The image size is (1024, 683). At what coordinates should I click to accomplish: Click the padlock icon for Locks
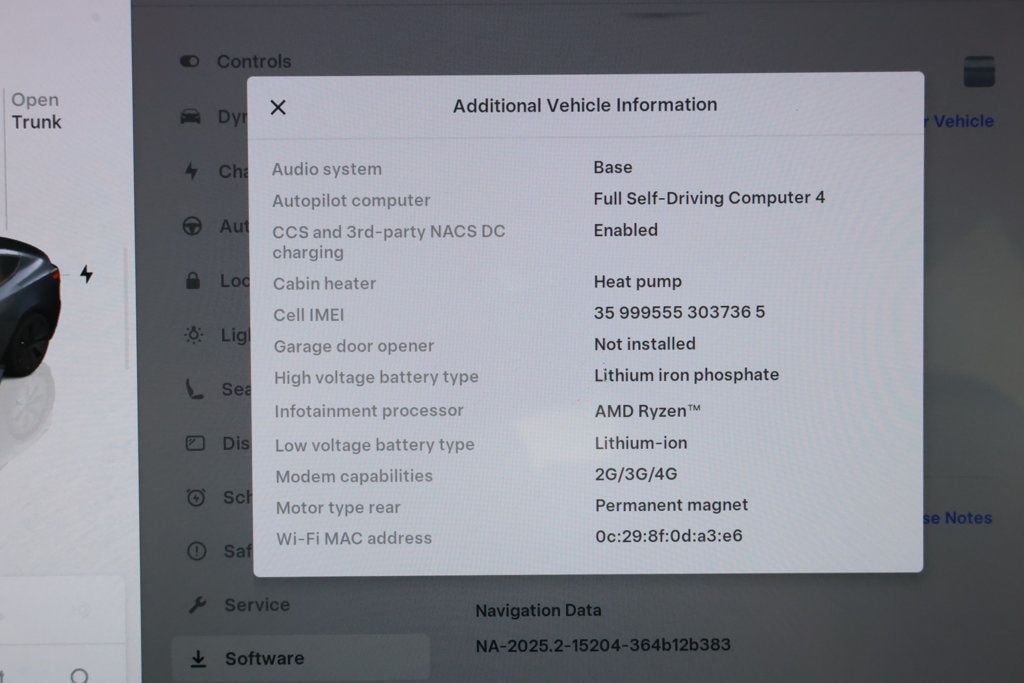(193, 282)
